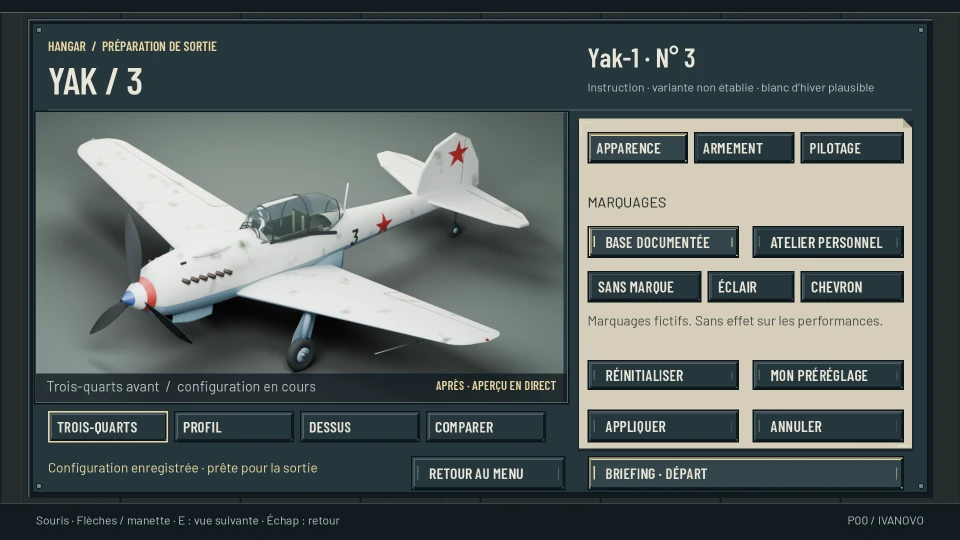Cancel changes with Annuler

[828, 426]
